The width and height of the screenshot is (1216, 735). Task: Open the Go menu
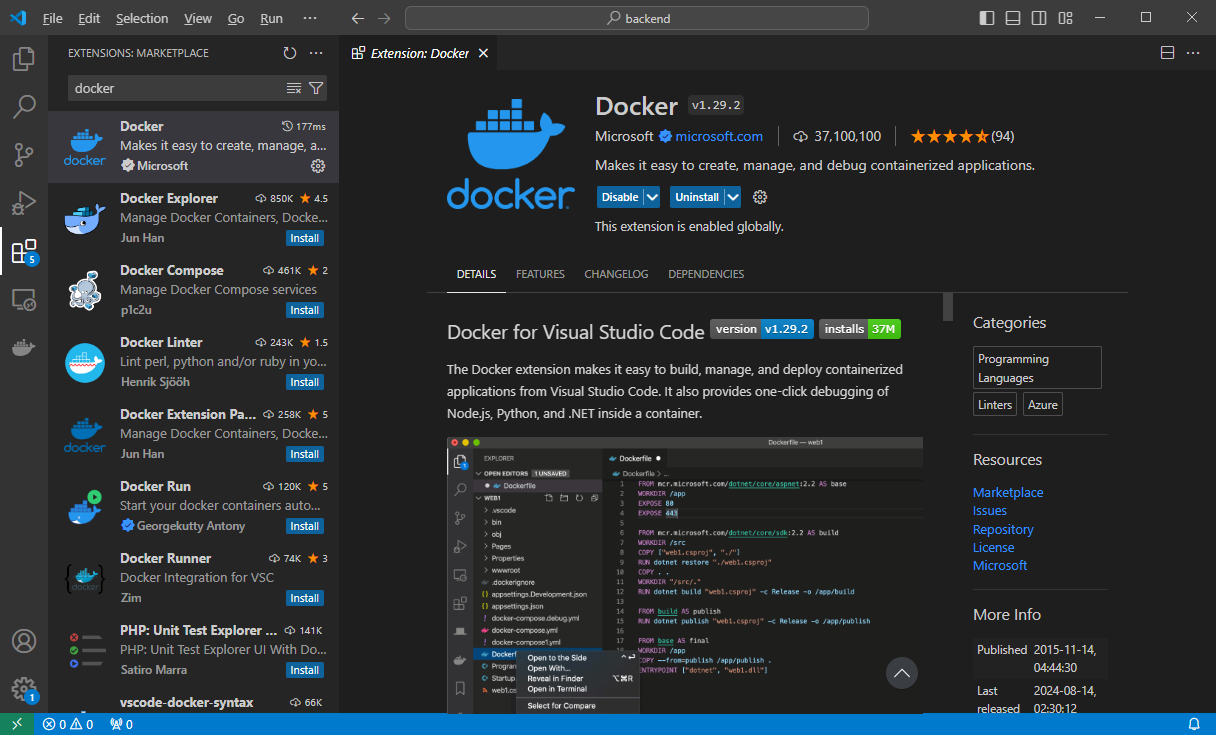[x=236, y=18]
